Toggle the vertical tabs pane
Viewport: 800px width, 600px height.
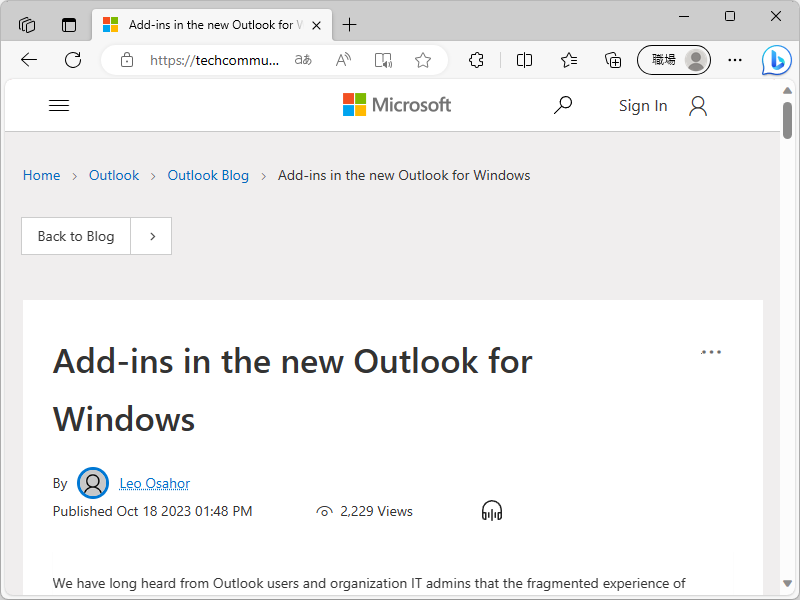(69, 25)
